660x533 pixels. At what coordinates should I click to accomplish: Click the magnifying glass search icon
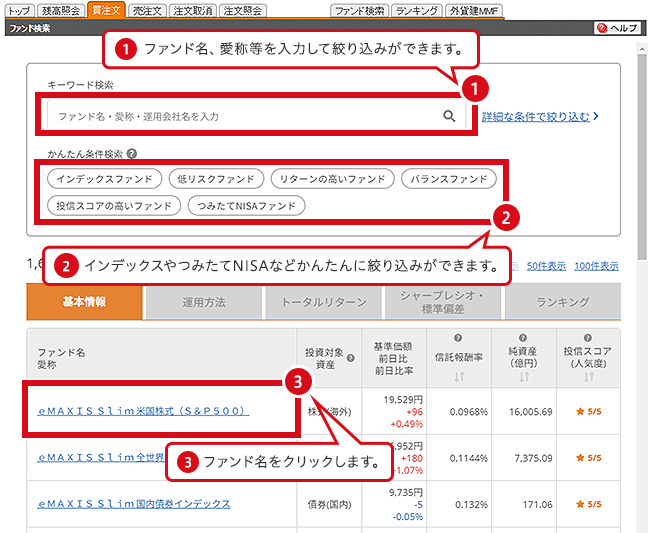pos(449,116)
